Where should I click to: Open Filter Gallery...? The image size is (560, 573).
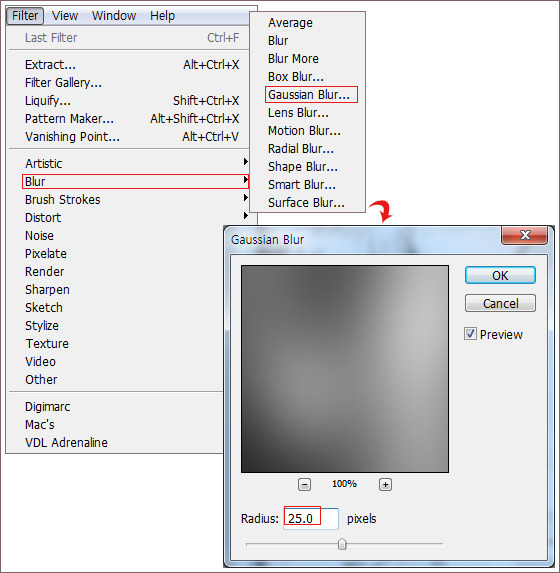(x=132, y=83)
